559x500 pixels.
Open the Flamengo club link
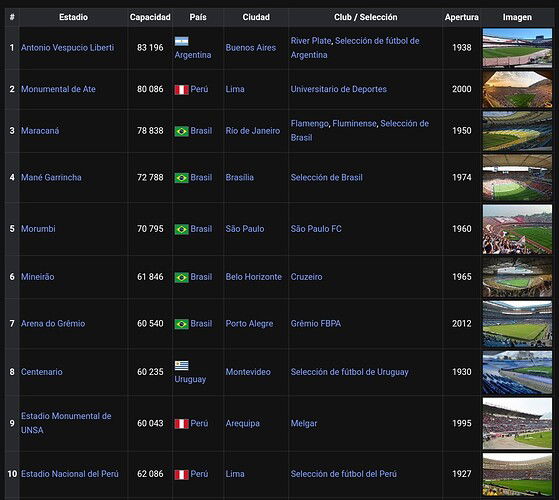(309, 124)
